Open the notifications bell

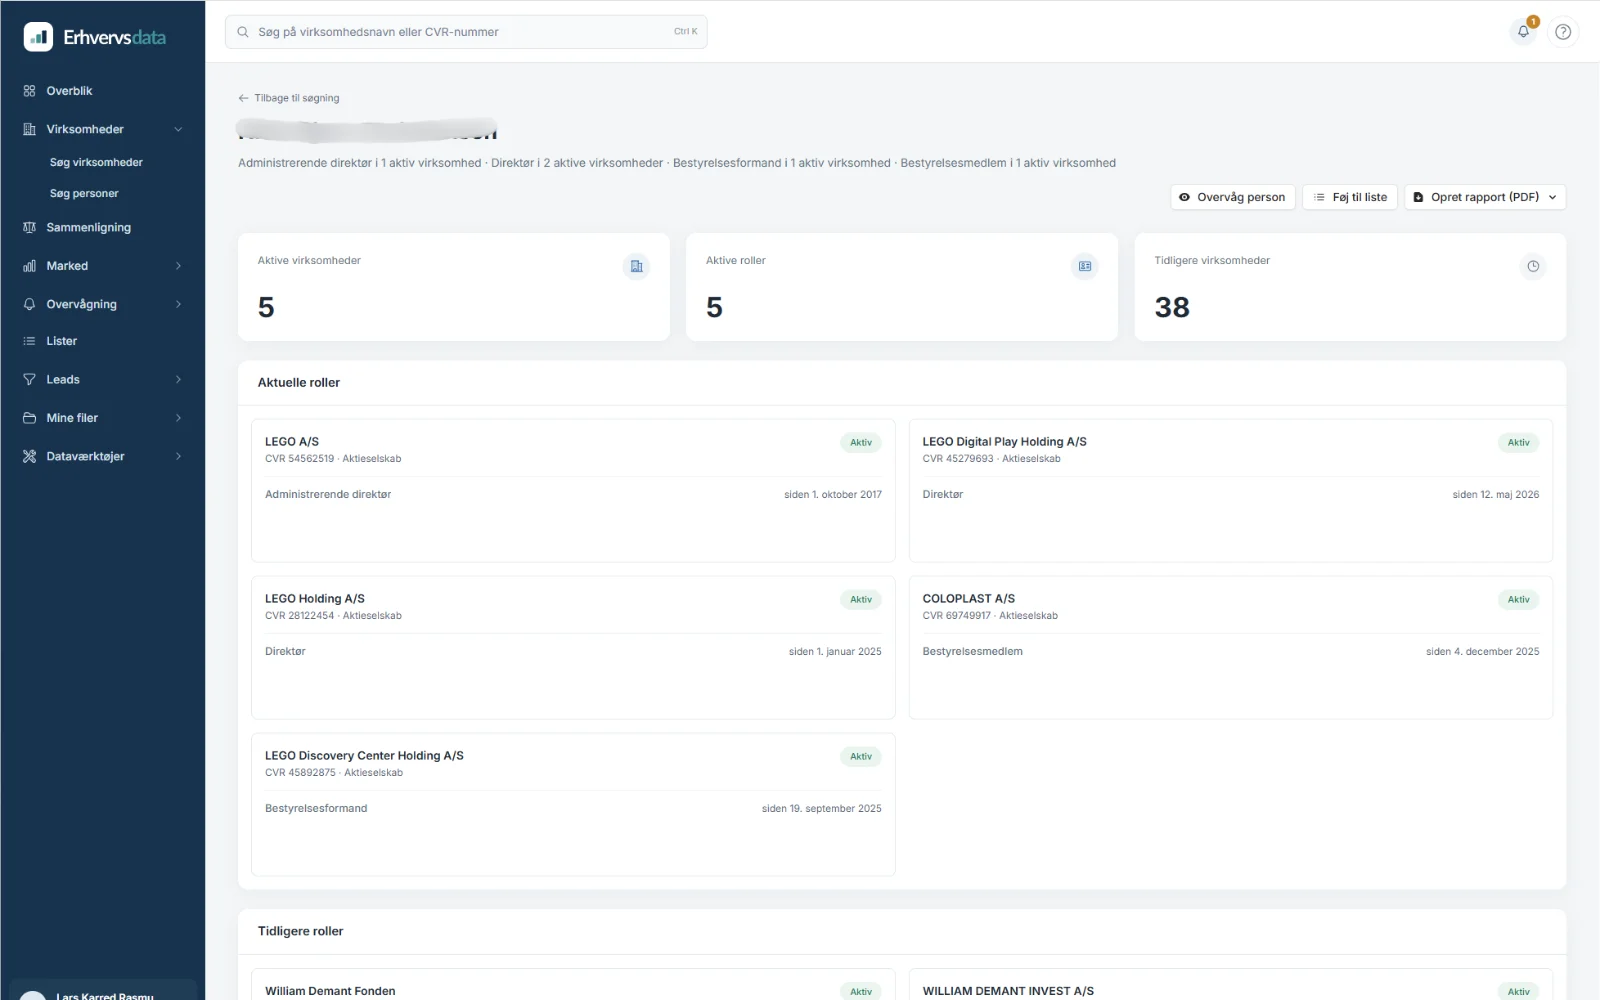click(1523, 31)
